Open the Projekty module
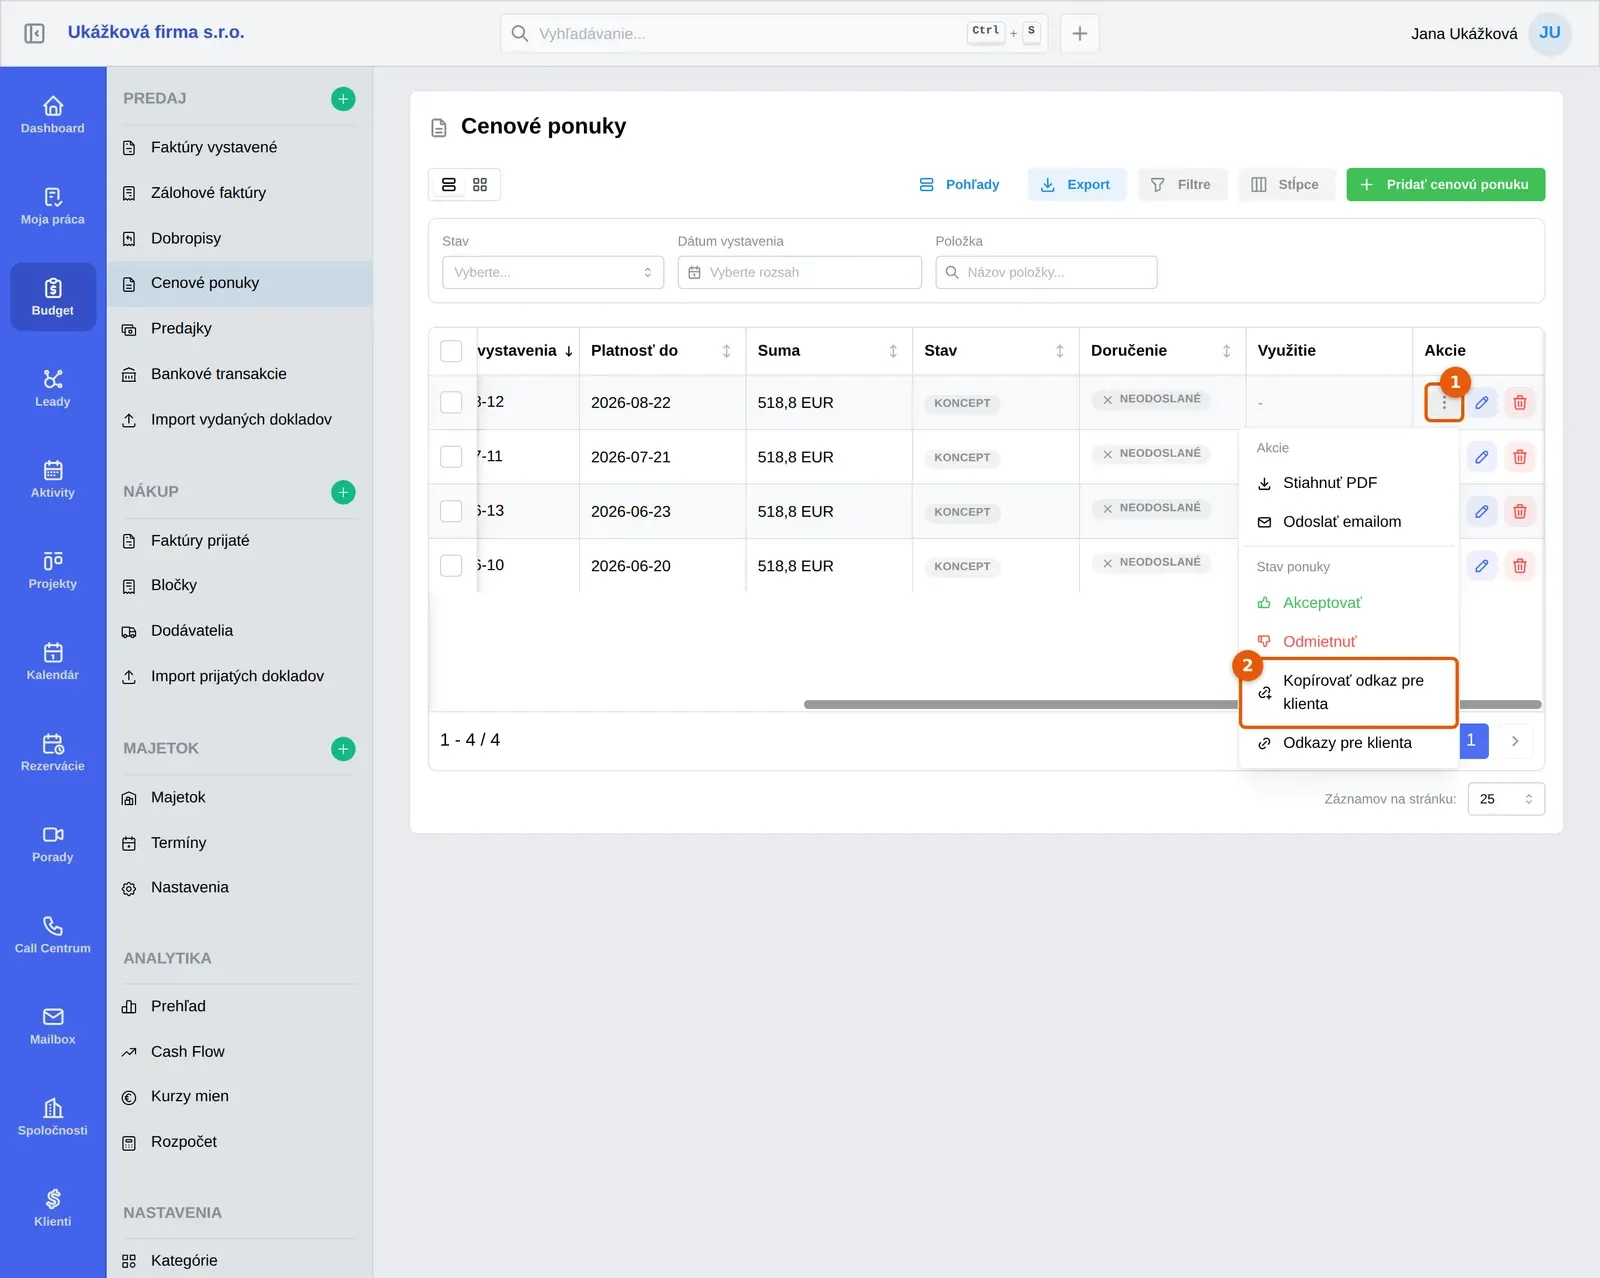 [53, 570]
